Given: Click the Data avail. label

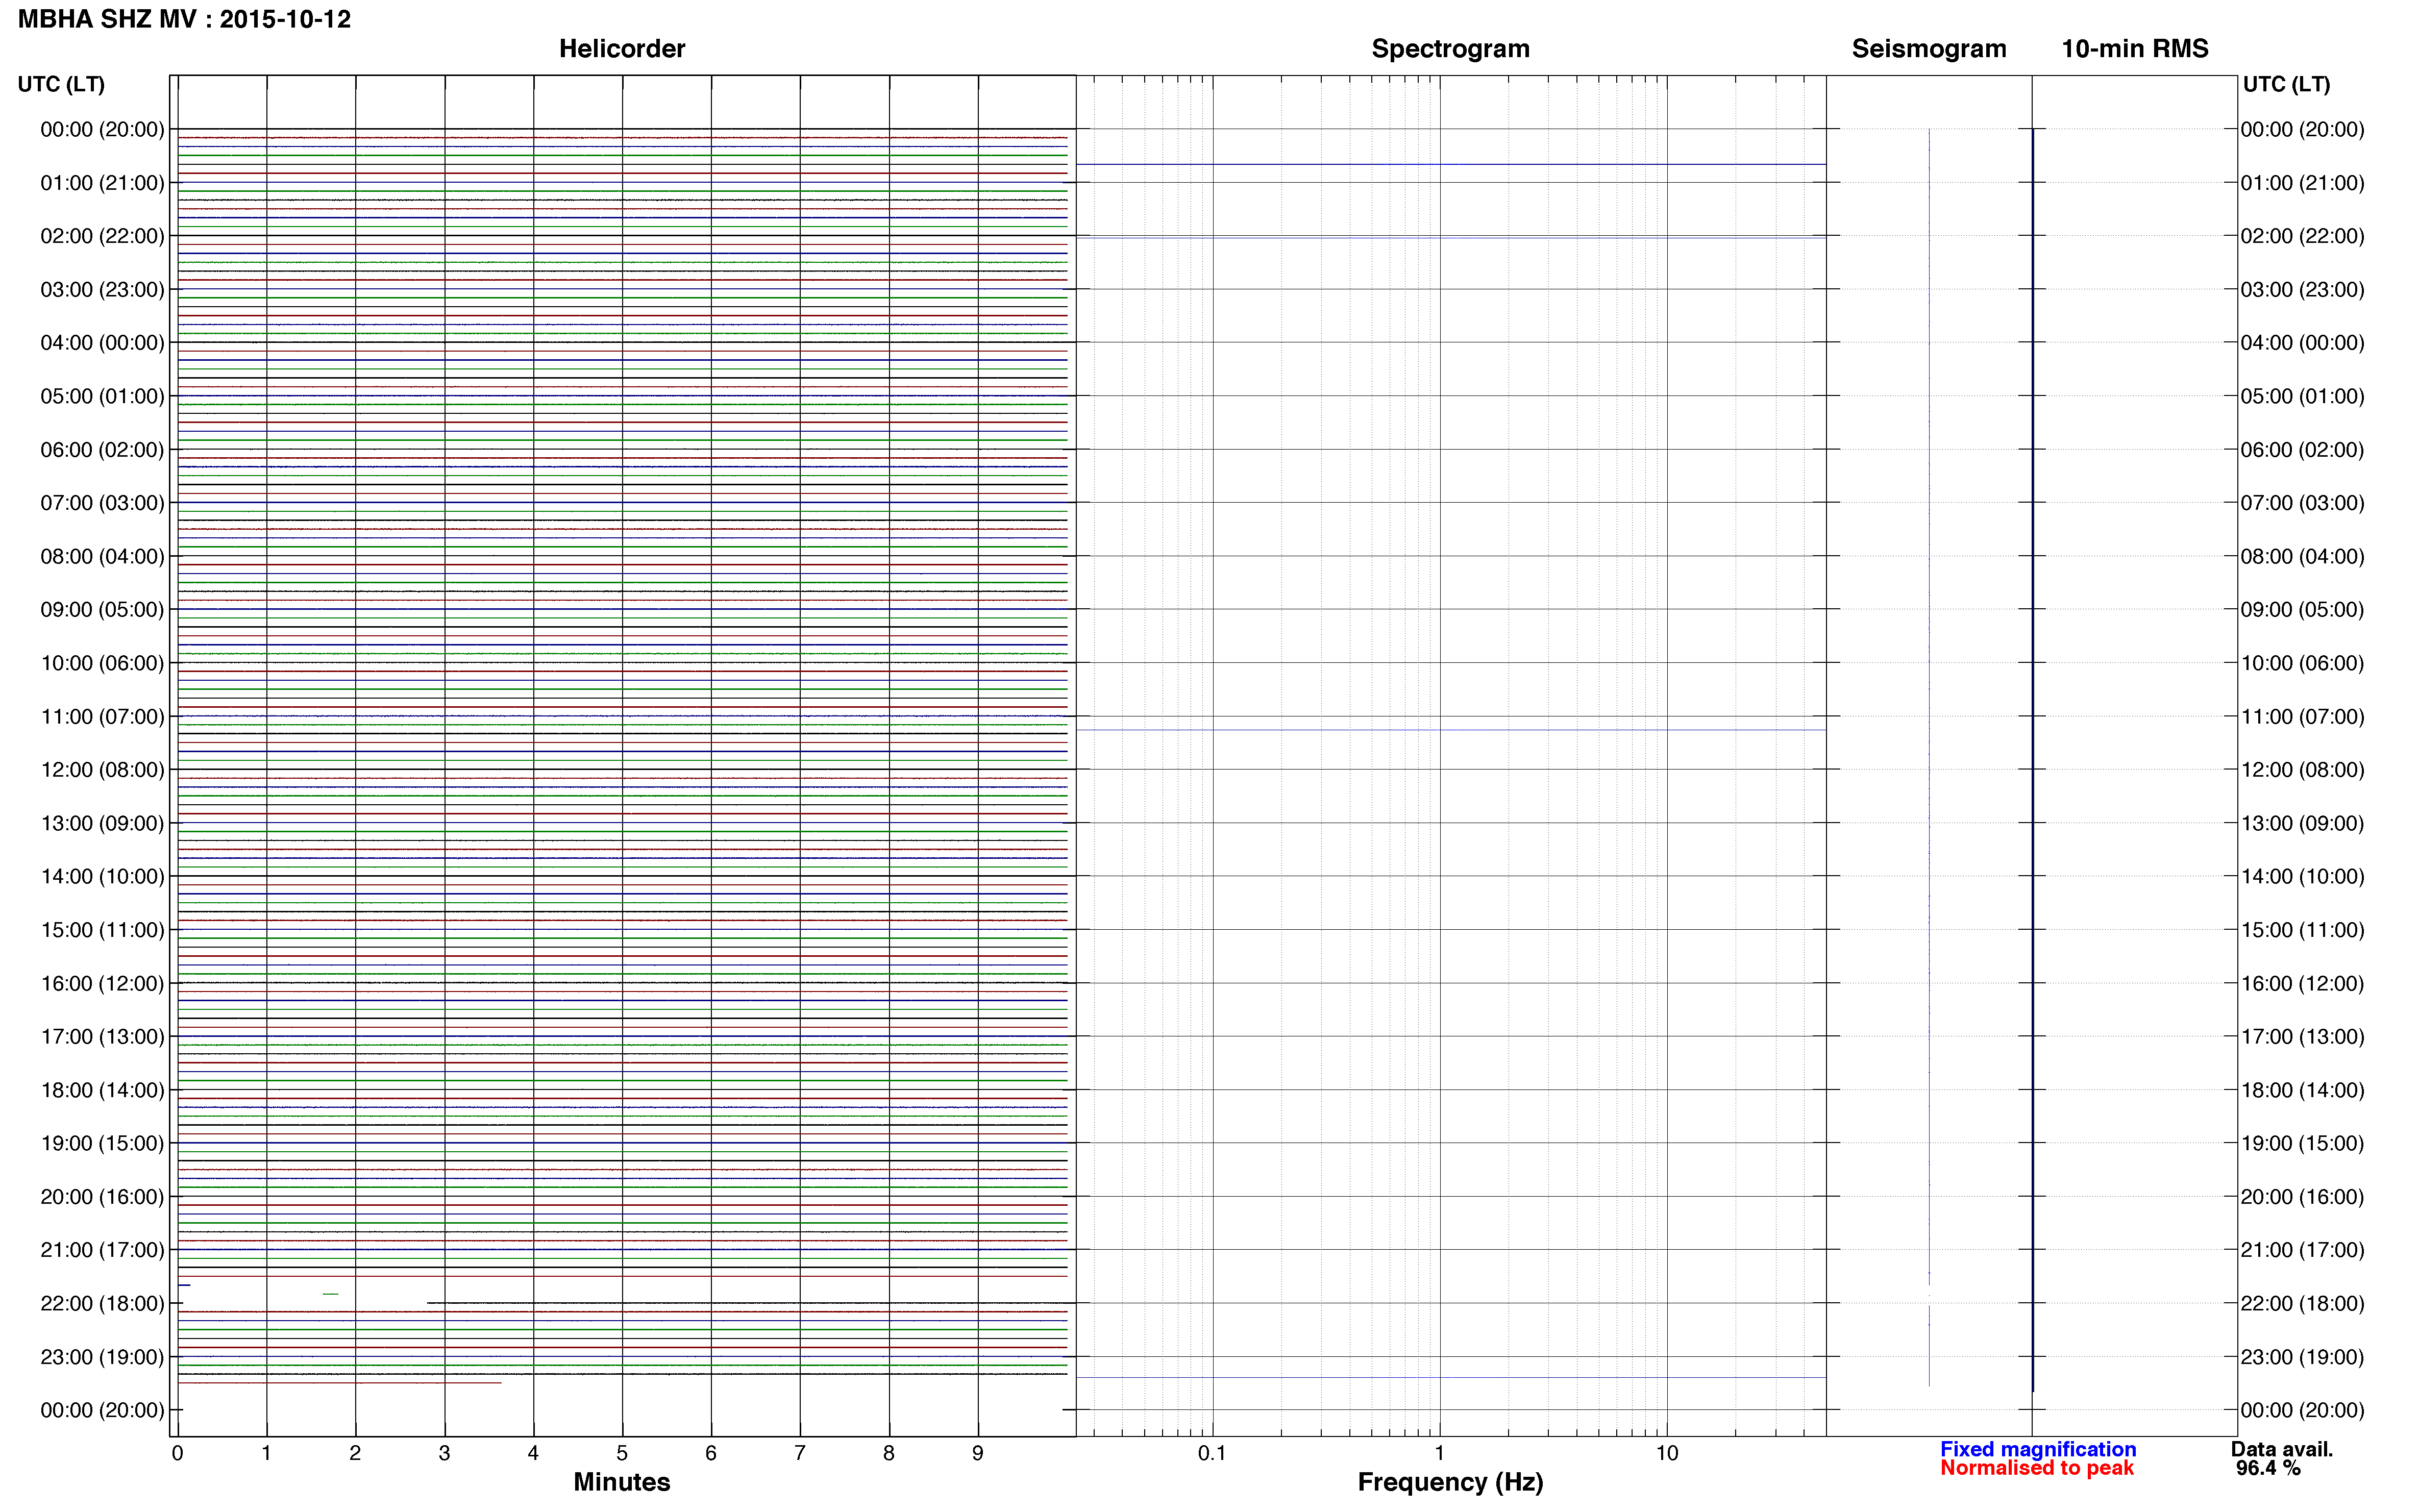Looking at the screenshot, I should click(2282, 1449).
